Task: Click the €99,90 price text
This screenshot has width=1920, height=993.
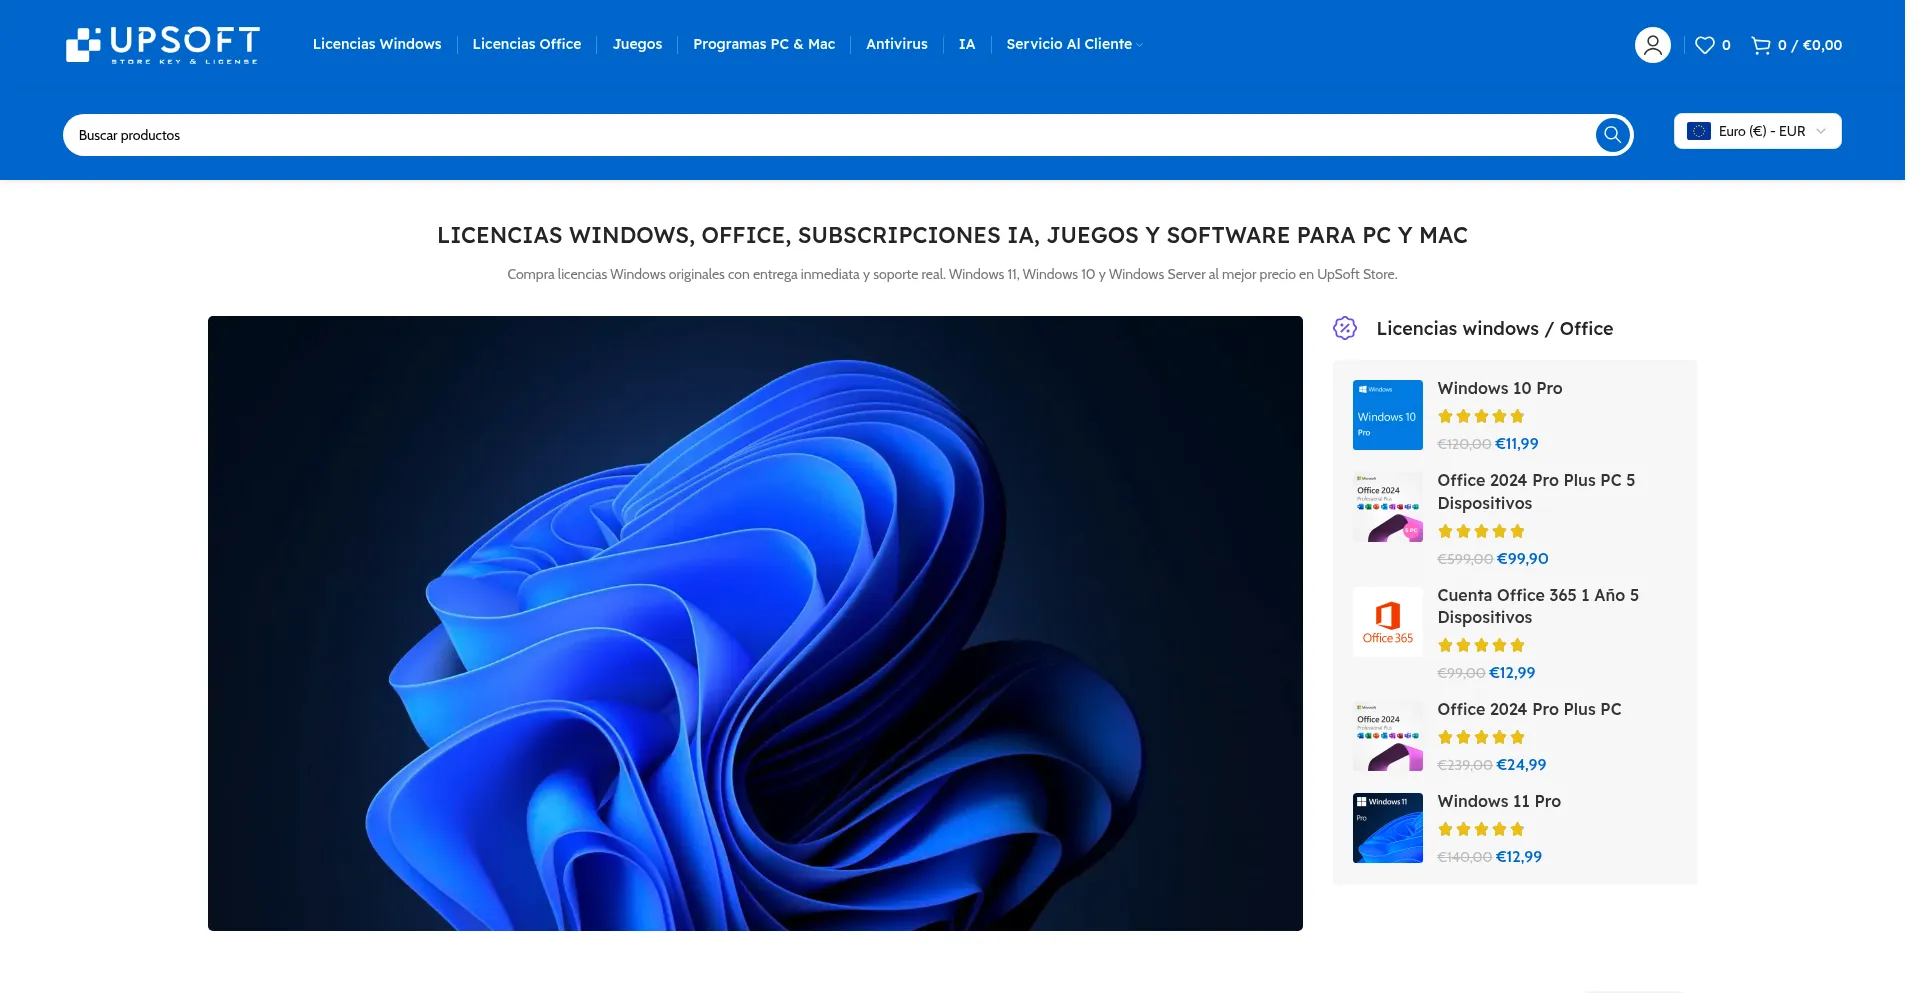Action: coord(1523,559)
